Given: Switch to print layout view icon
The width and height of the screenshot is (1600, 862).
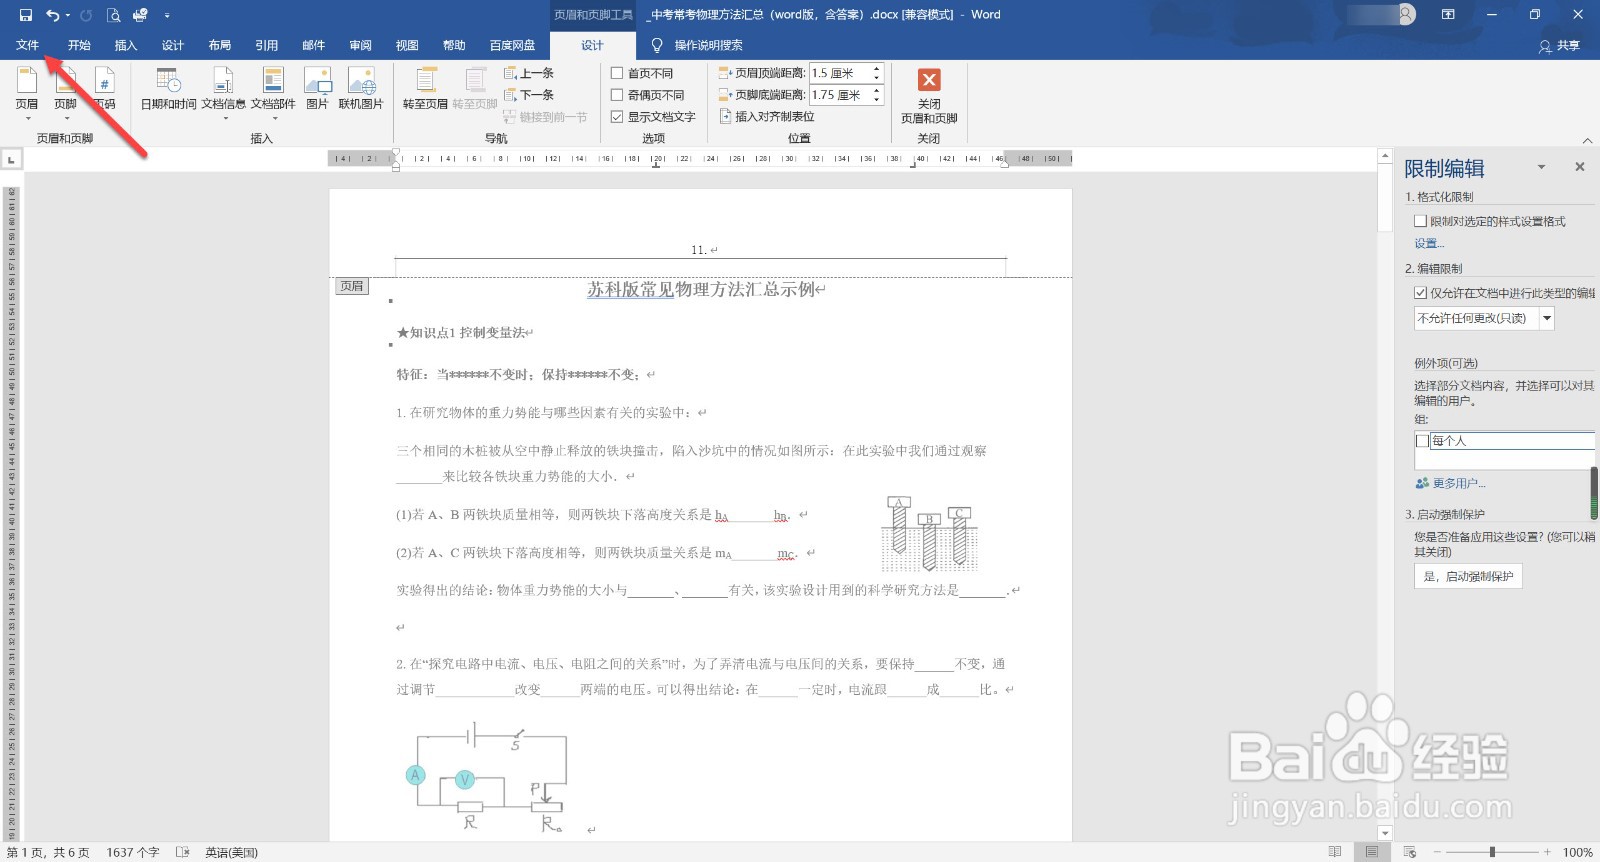Looking at the screenshot, I should point(1372,852).
